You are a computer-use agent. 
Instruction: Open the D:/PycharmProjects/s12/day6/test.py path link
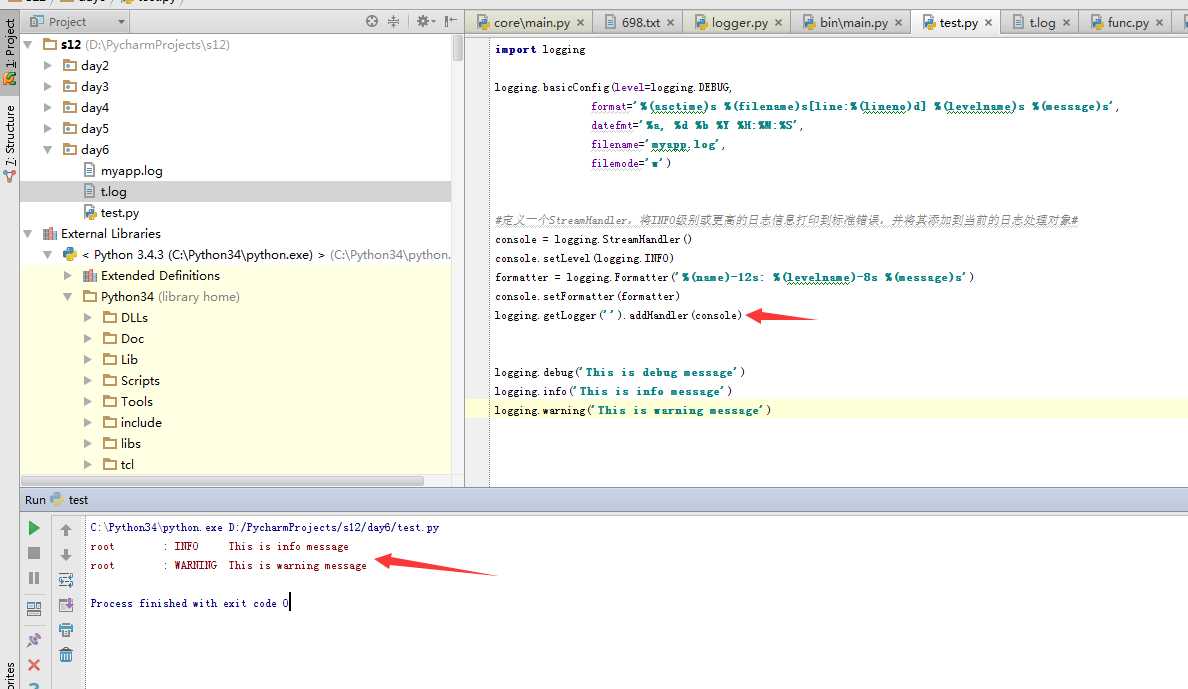[x=333, y=528]
